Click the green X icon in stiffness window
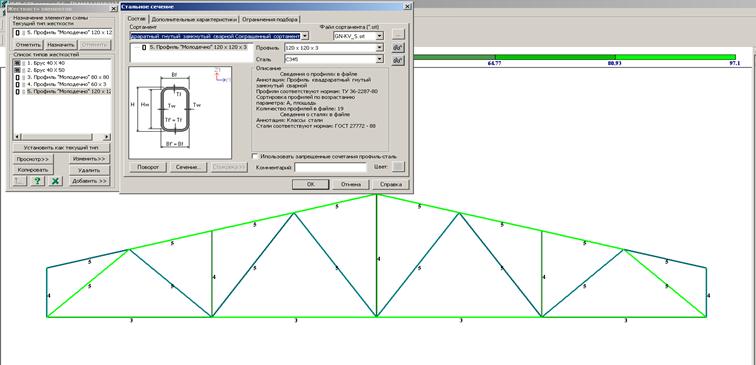The width and height of the screenshot is (756, 365). tap(56, 181)
